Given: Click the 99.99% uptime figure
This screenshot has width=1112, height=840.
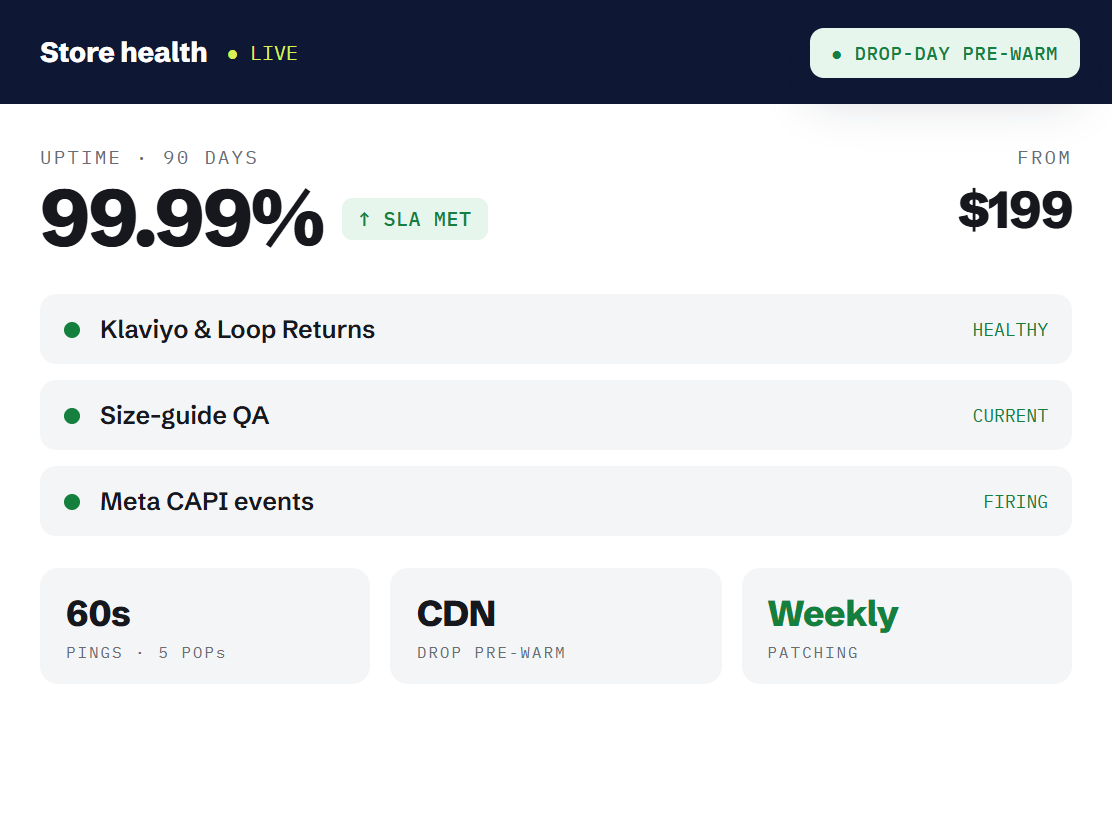Looking at the screenshot, I should [182, 218].
